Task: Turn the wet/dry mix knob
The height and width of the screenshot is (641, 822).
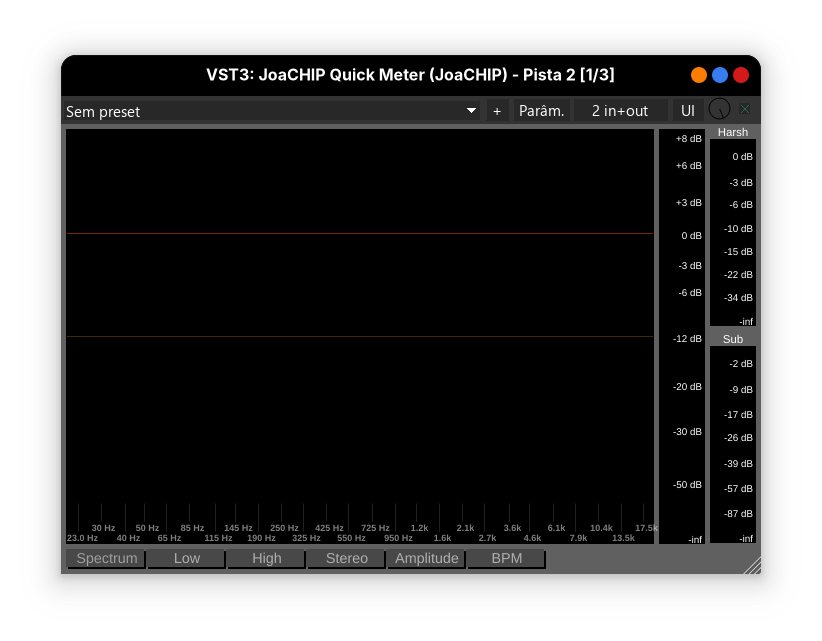Action: coord(719,109)
